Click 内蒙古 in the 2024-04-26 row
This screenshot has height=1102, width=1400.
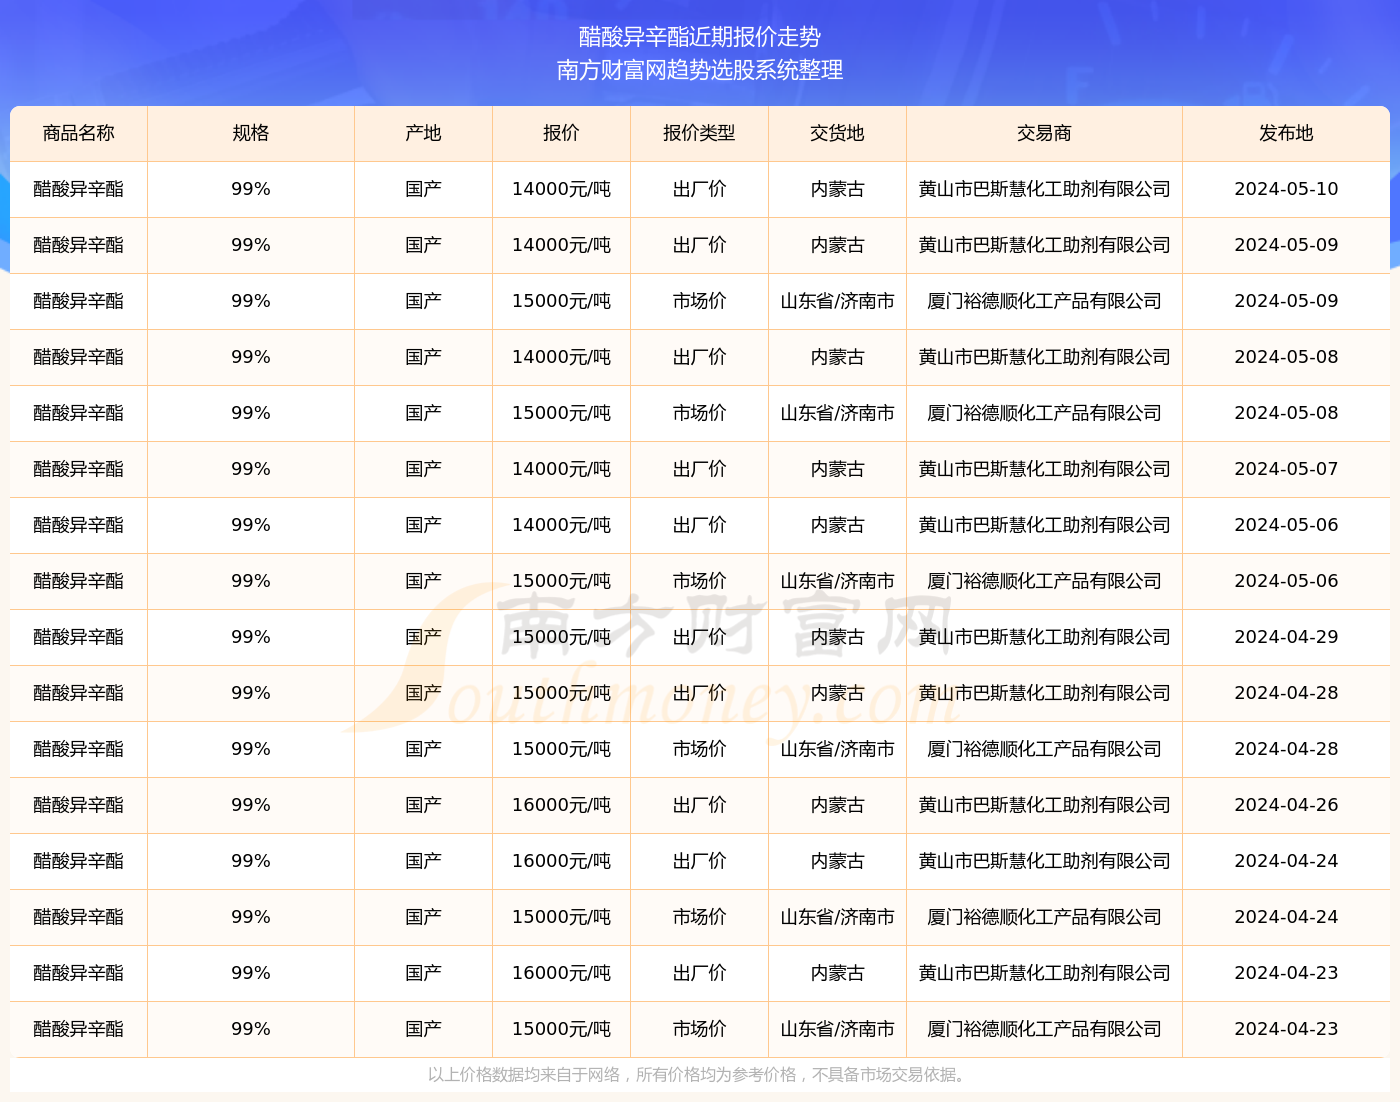coord(837,805)
